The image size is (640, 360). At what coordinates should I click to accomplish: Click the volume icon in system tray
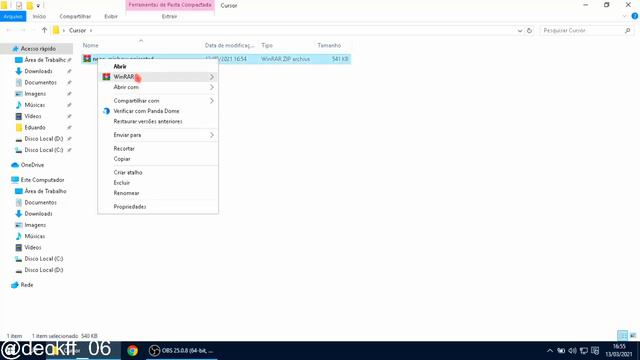572,351
